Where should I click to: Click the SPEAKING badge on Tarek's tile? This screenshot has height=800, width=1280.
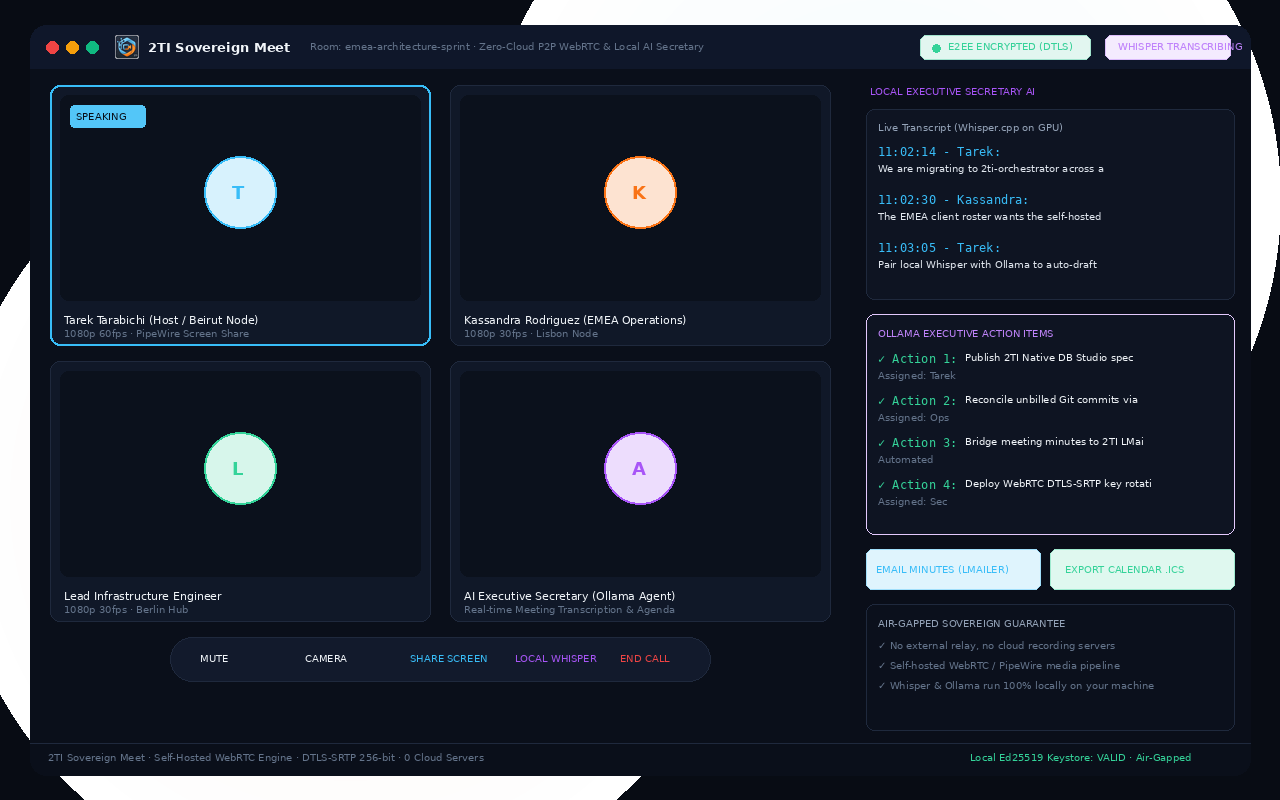[108, 117]
